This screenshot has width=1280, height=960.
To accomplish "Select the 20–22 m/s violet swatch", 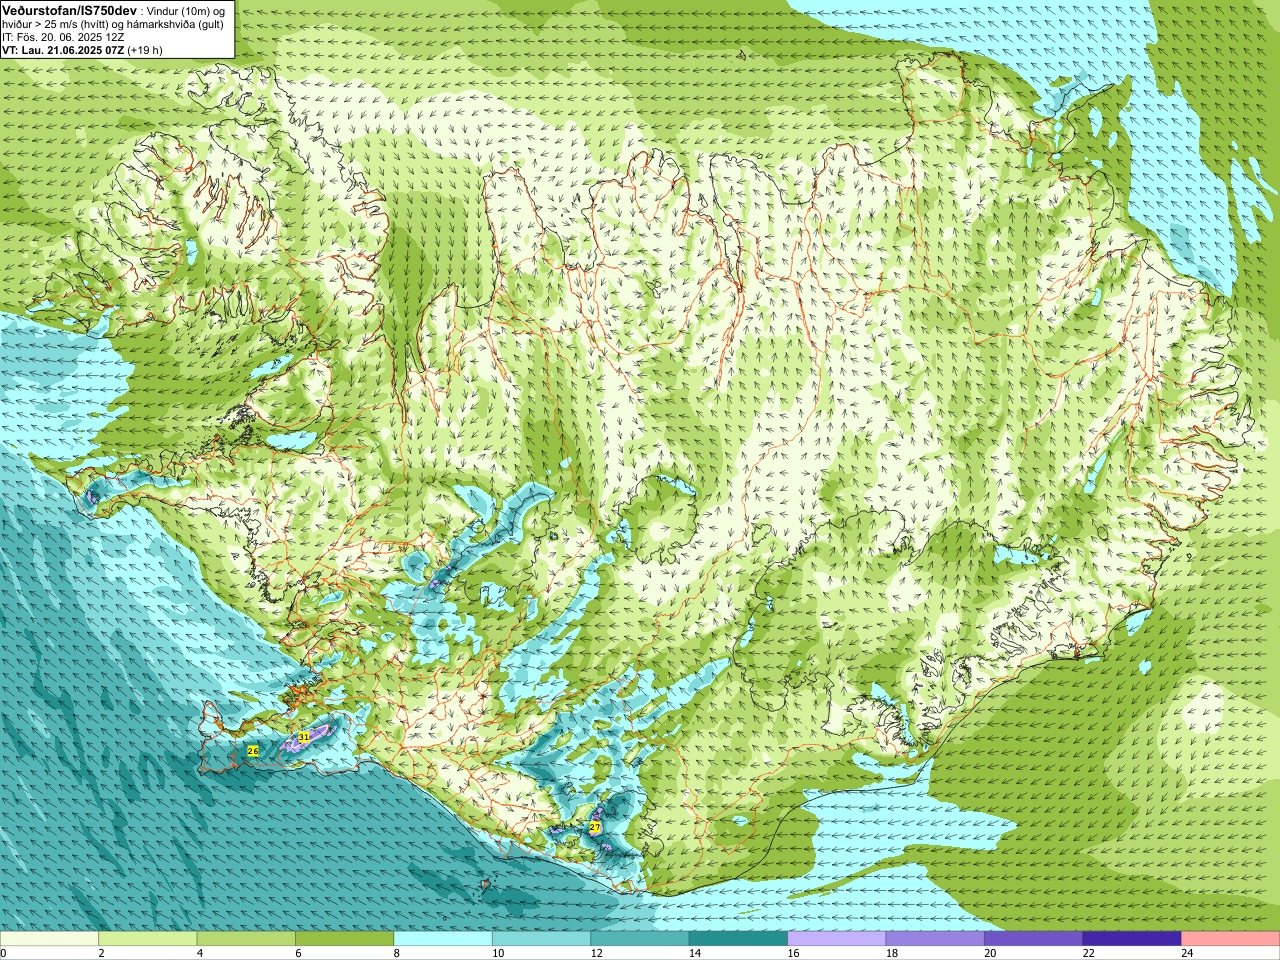I will (x=1034, y=939).
